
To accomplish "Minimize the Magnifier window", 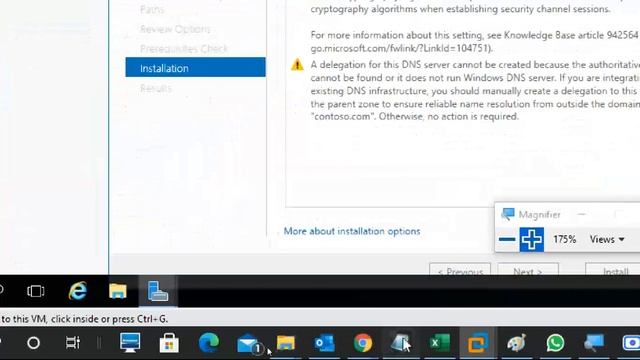I will (x=582, y=214).
